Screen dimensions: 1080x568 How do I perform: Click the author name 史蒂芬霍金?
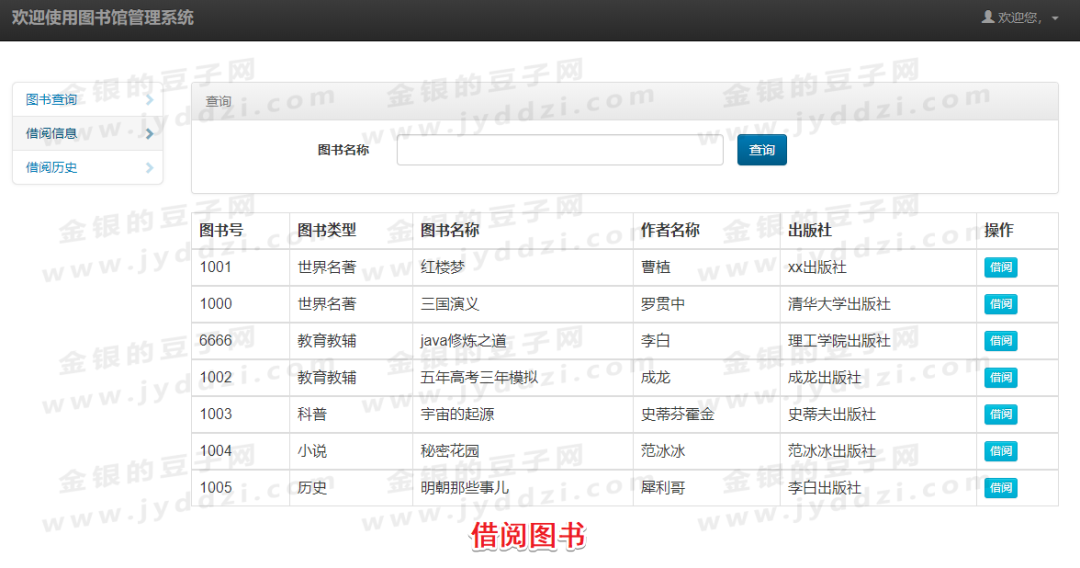[x=677, y=414]
